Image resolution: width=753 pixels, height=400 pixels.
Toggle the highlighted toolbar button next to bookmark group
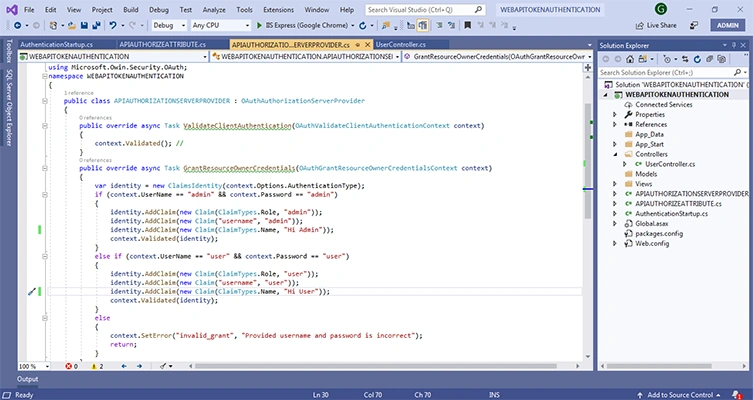[423, 25]
